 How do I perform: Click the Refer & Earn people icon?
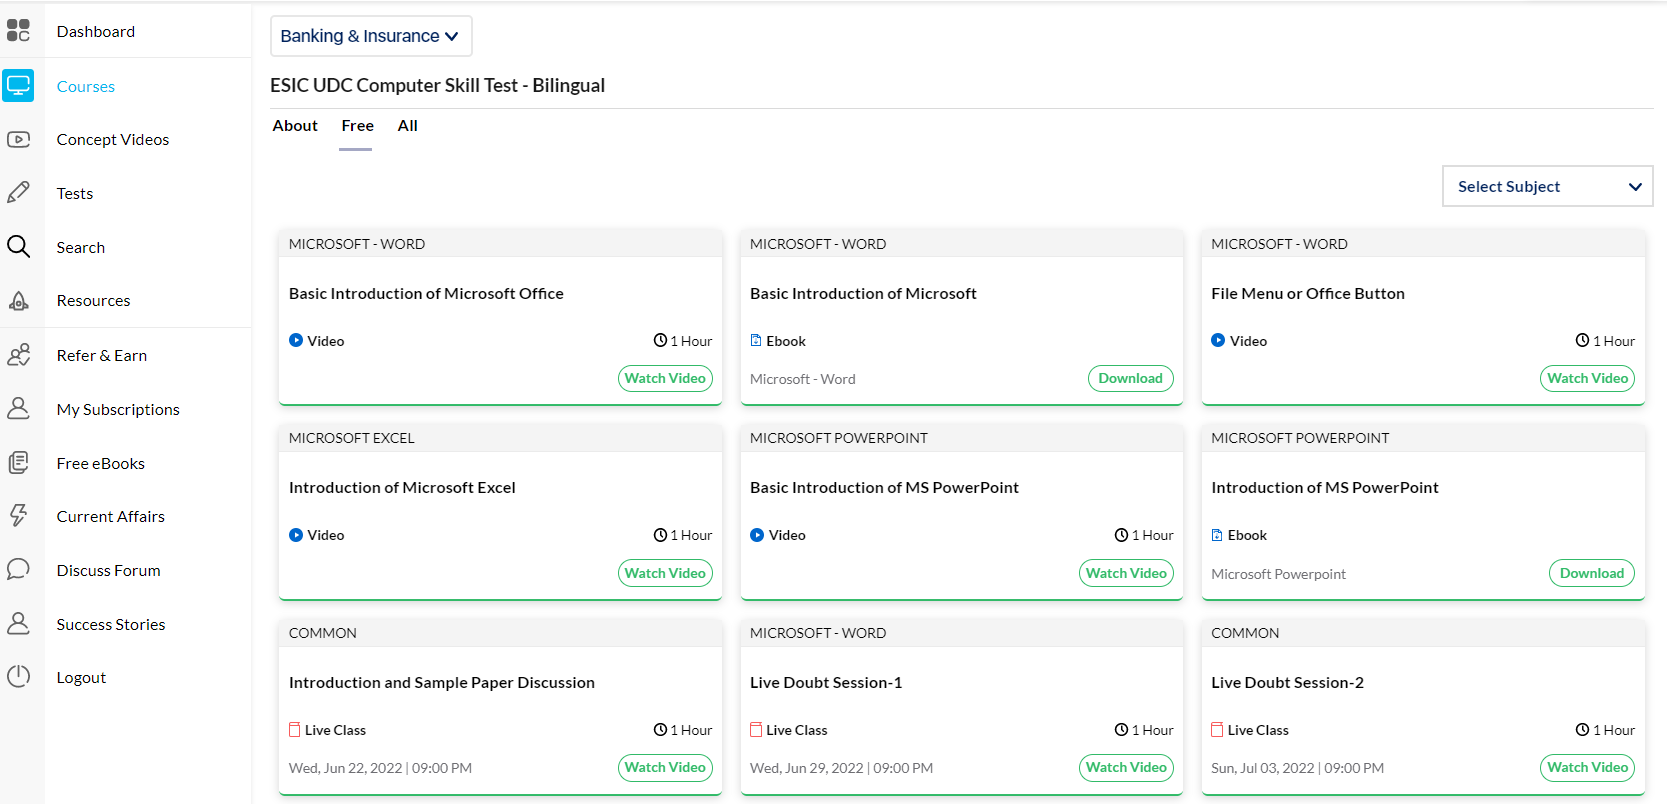pos(18,355)
